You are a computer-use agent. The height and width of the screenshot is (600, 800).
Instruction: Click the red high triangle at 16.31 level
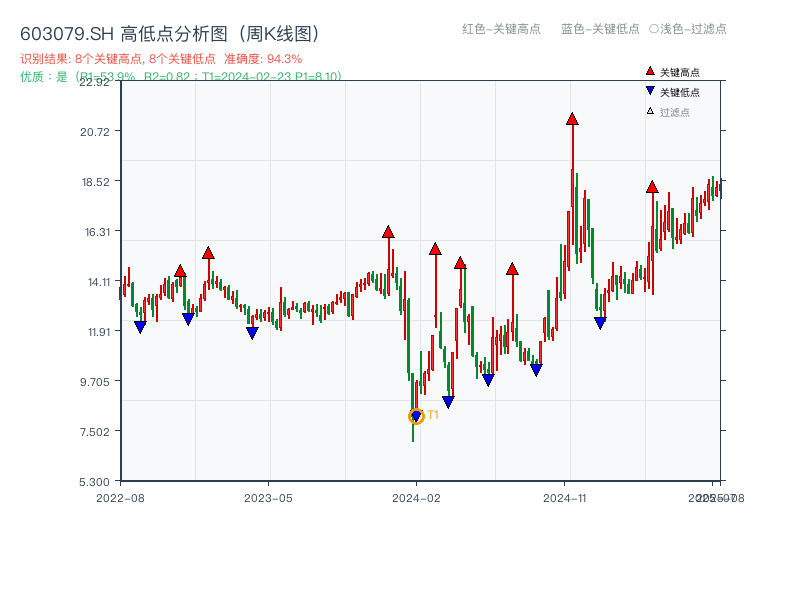388,232
